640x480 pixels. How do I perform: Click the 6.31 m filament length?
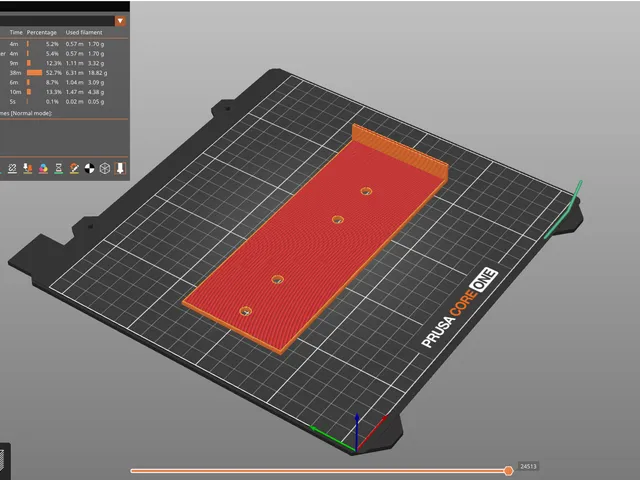75,73
